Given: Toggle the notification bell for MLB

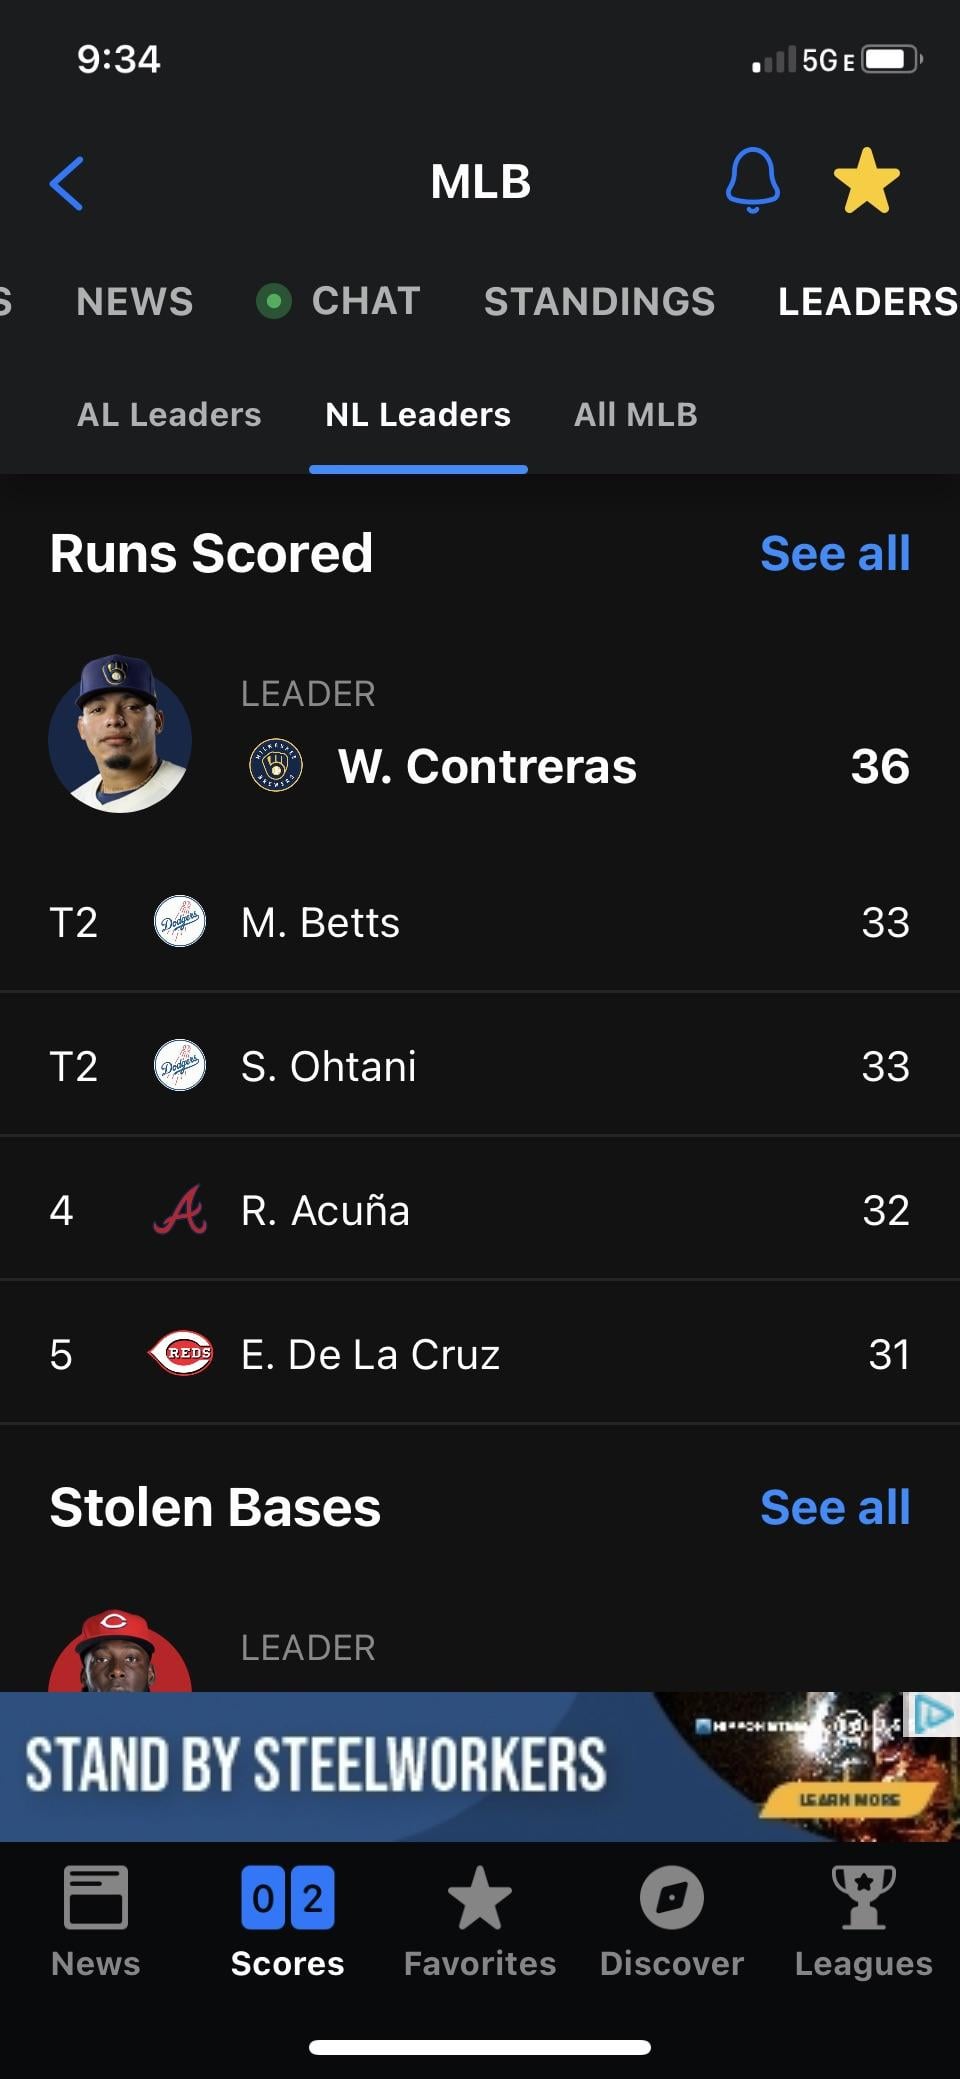Looking at the screenshot, I should 752,181.
